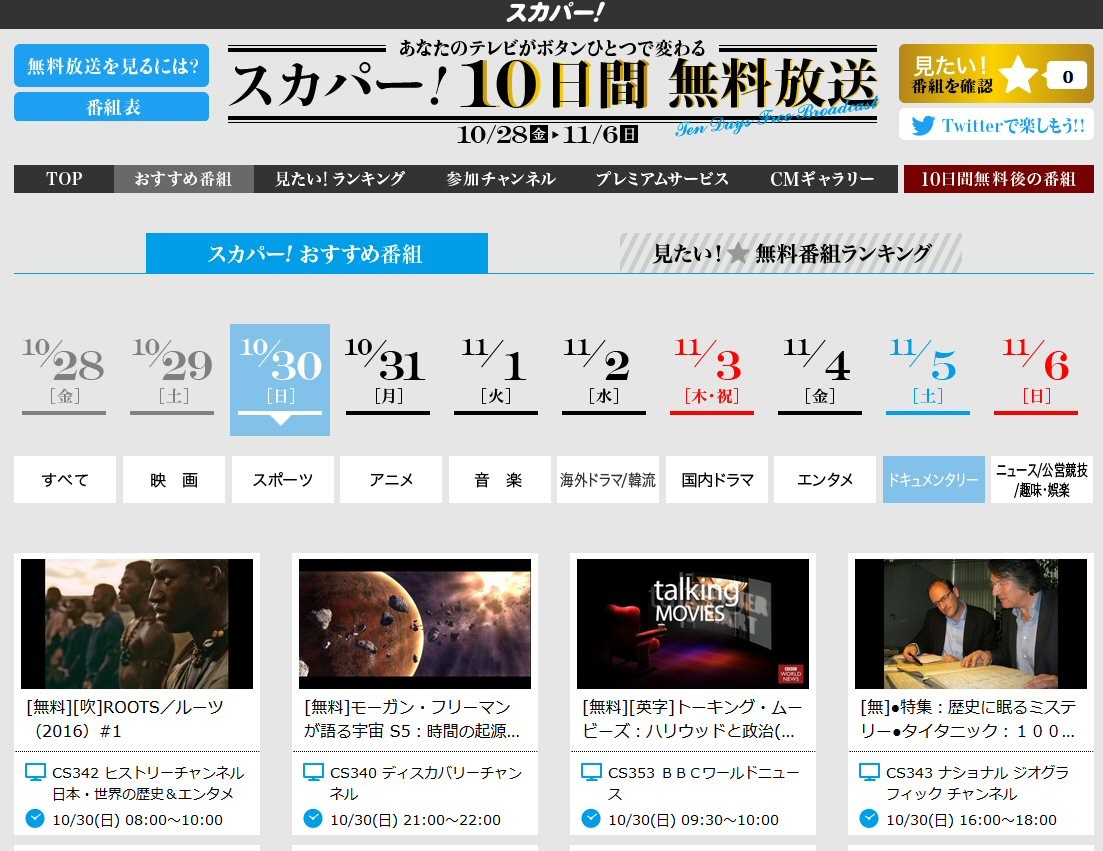The image size is (1103, 851).
Task: Click channel text CS340 ディスカバリーチャンネル
Action: [426, 783]
